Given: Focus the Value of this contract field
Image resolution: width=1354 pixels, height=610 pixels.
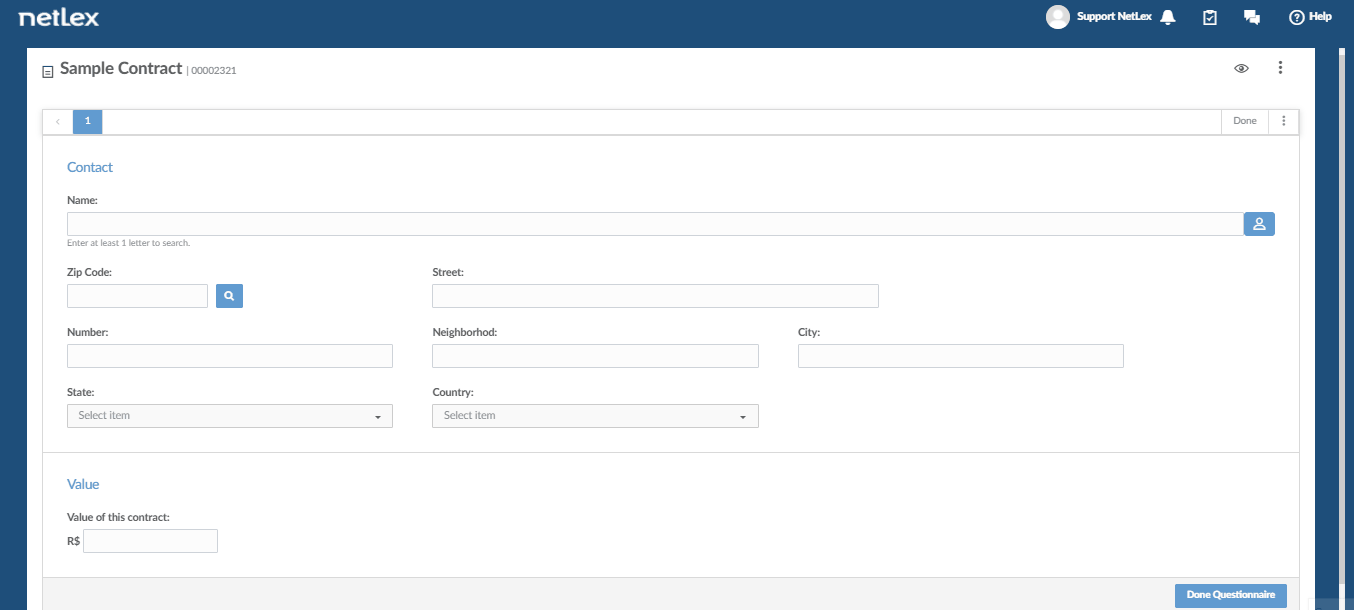Looking at the screenshot, I should click(150, 541).
